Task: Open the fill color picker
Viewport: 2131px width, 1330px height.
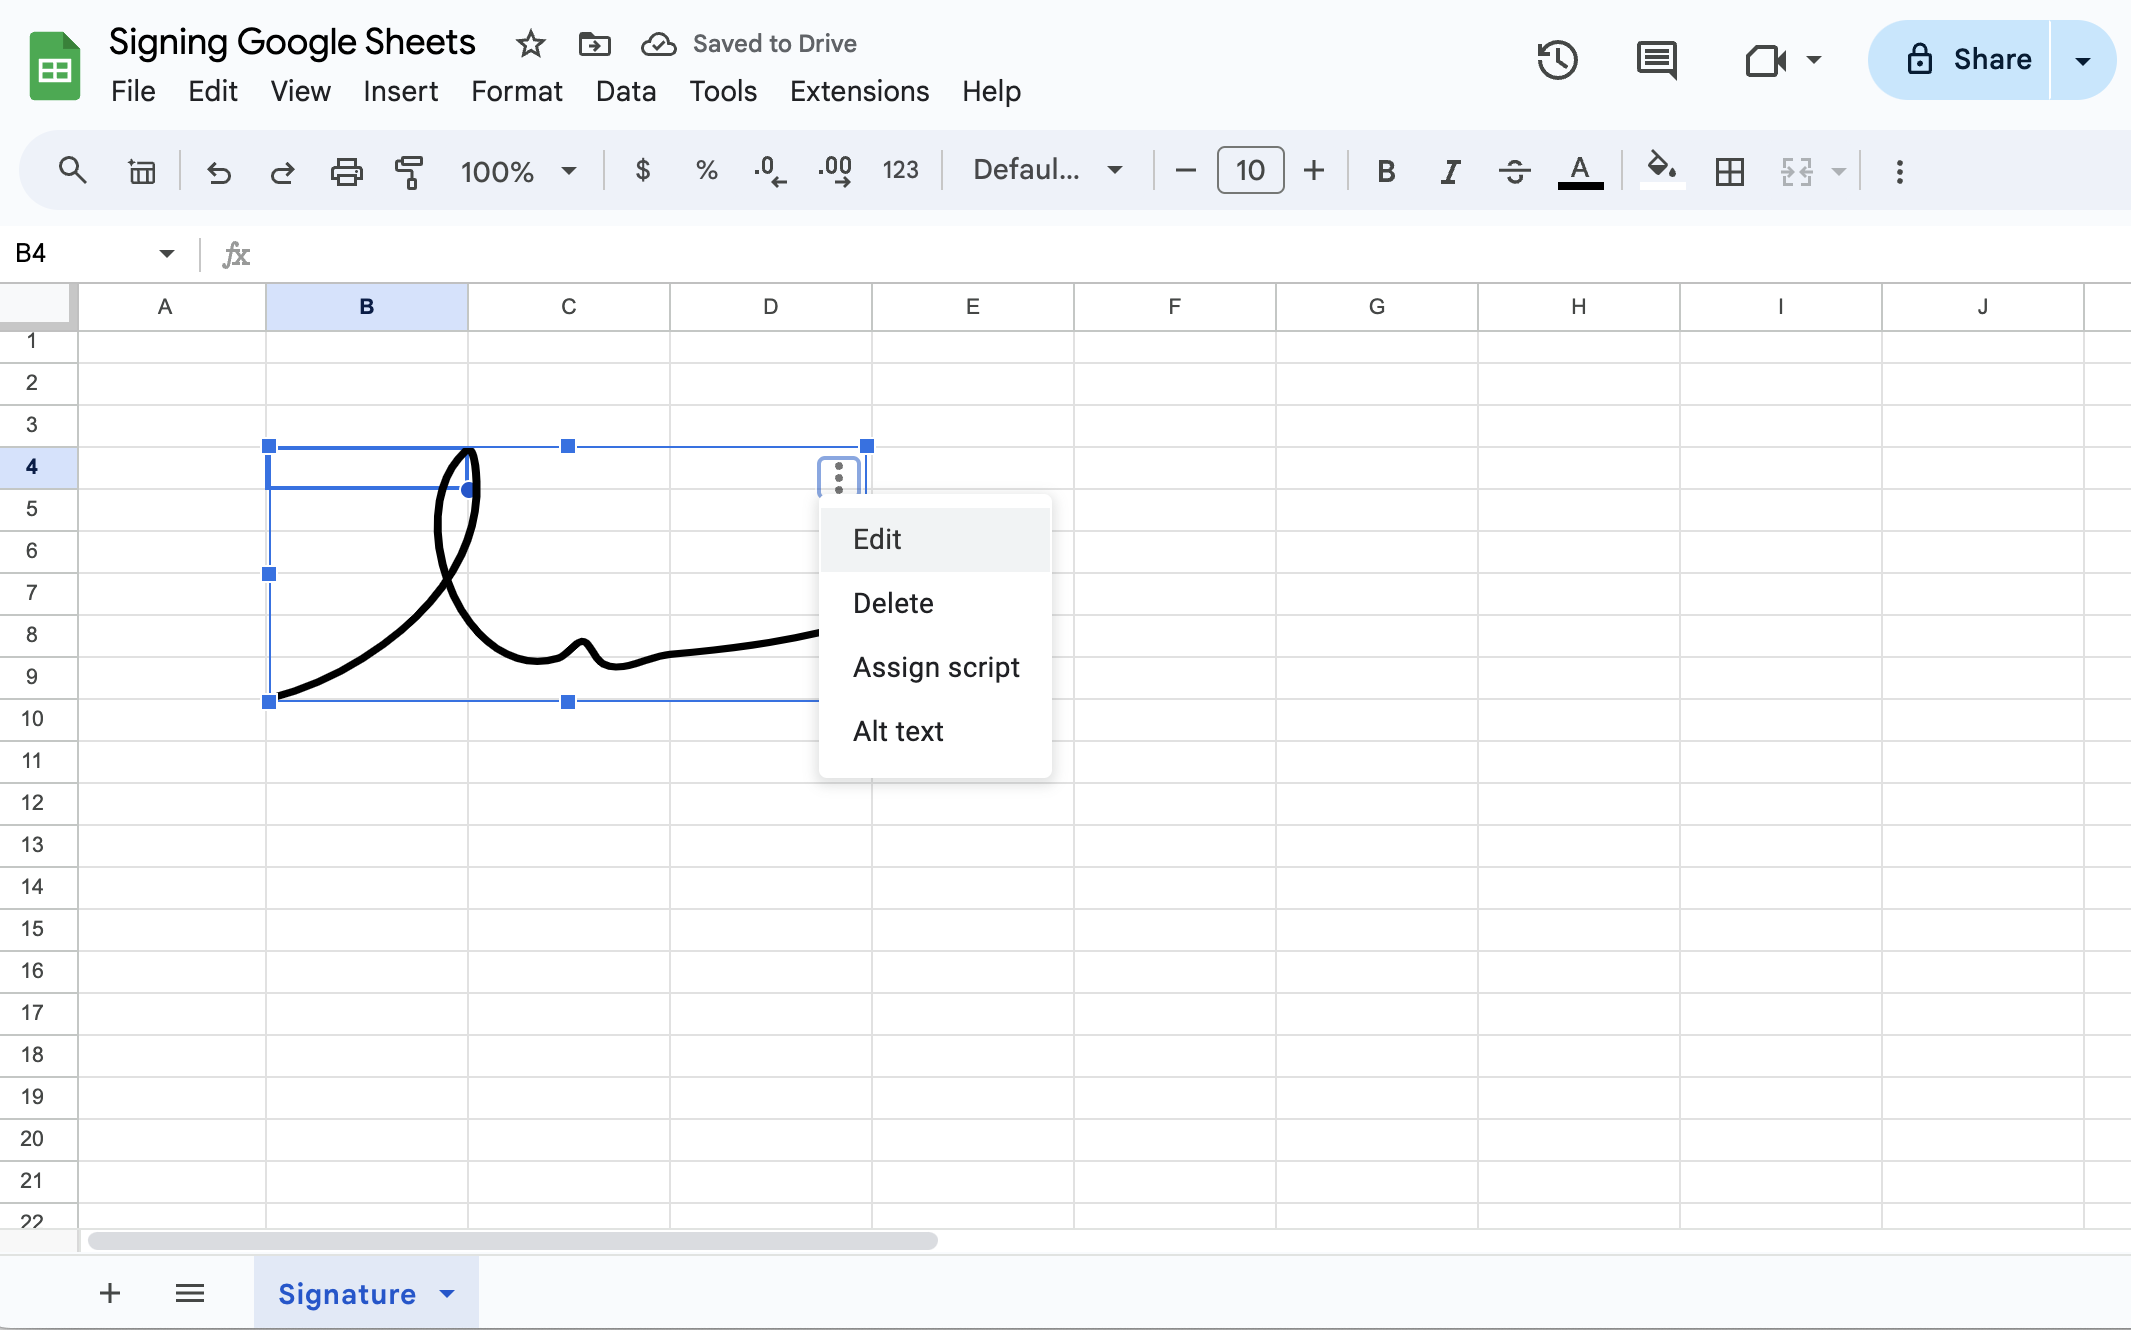Action: 1662,169
